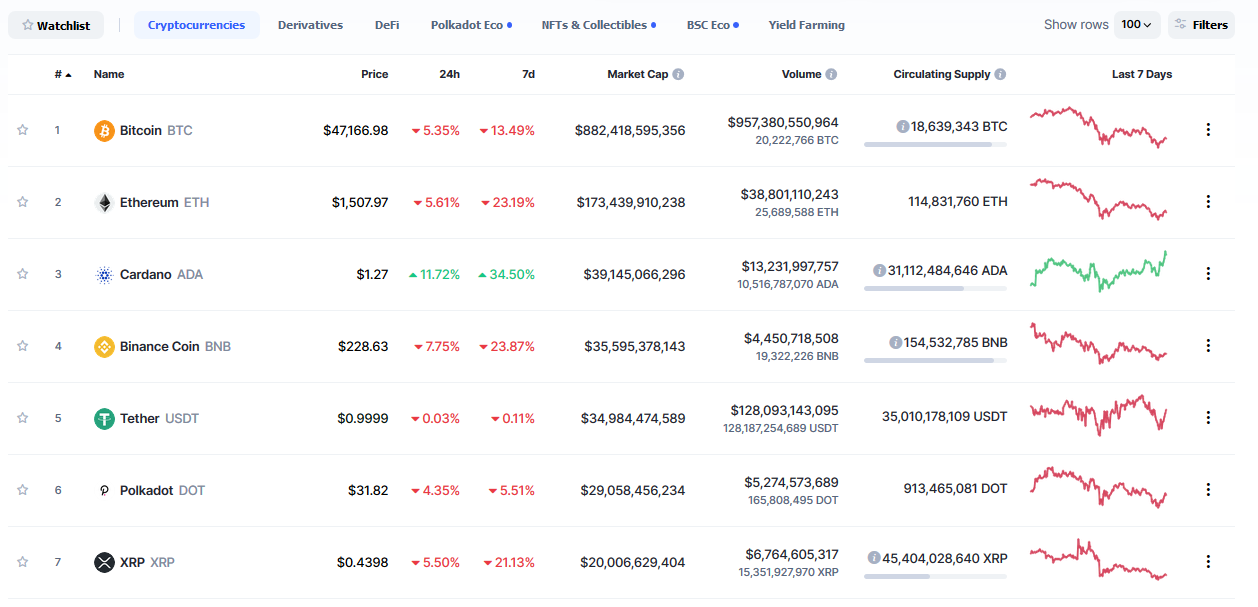Switch to the DeFi tab
The height and width of the screenshot is (607, 1258).
tap(387, 25)
